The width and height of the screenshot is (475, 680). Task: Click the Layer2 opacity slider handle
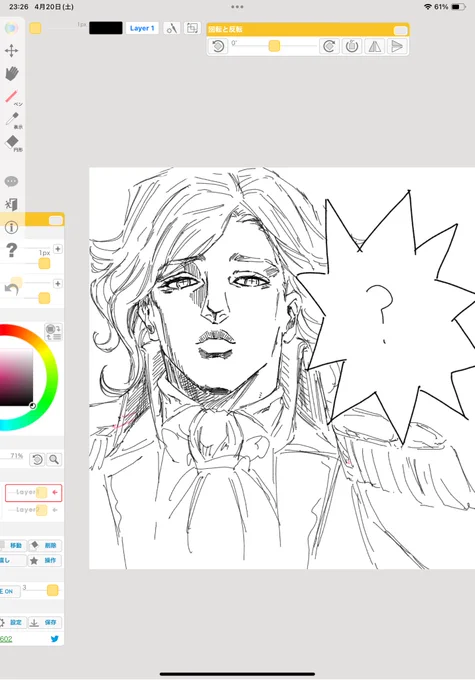42,510
